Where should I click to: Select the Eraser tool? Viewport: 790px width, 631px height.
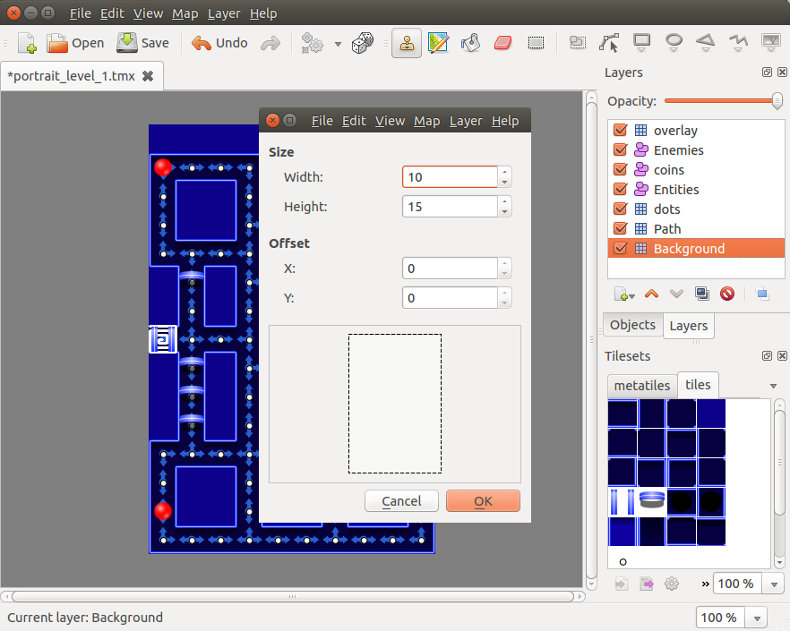[503, 43]
